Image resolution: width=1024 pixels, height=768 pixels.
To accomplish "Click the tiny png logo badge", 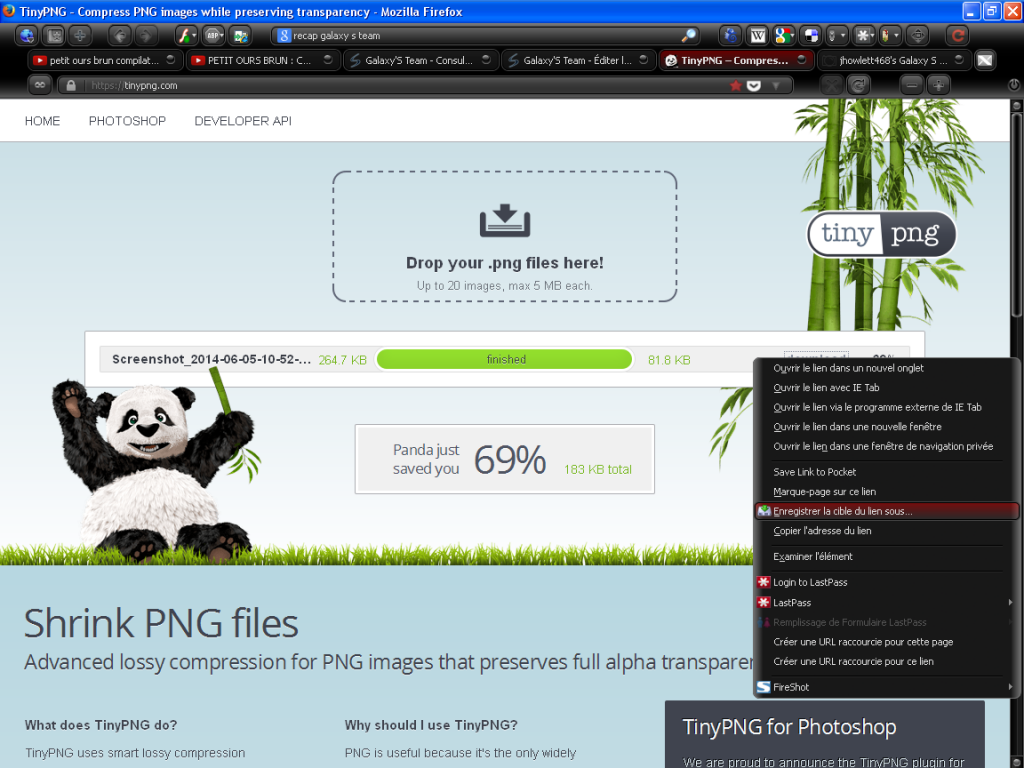I will (882, 234).
